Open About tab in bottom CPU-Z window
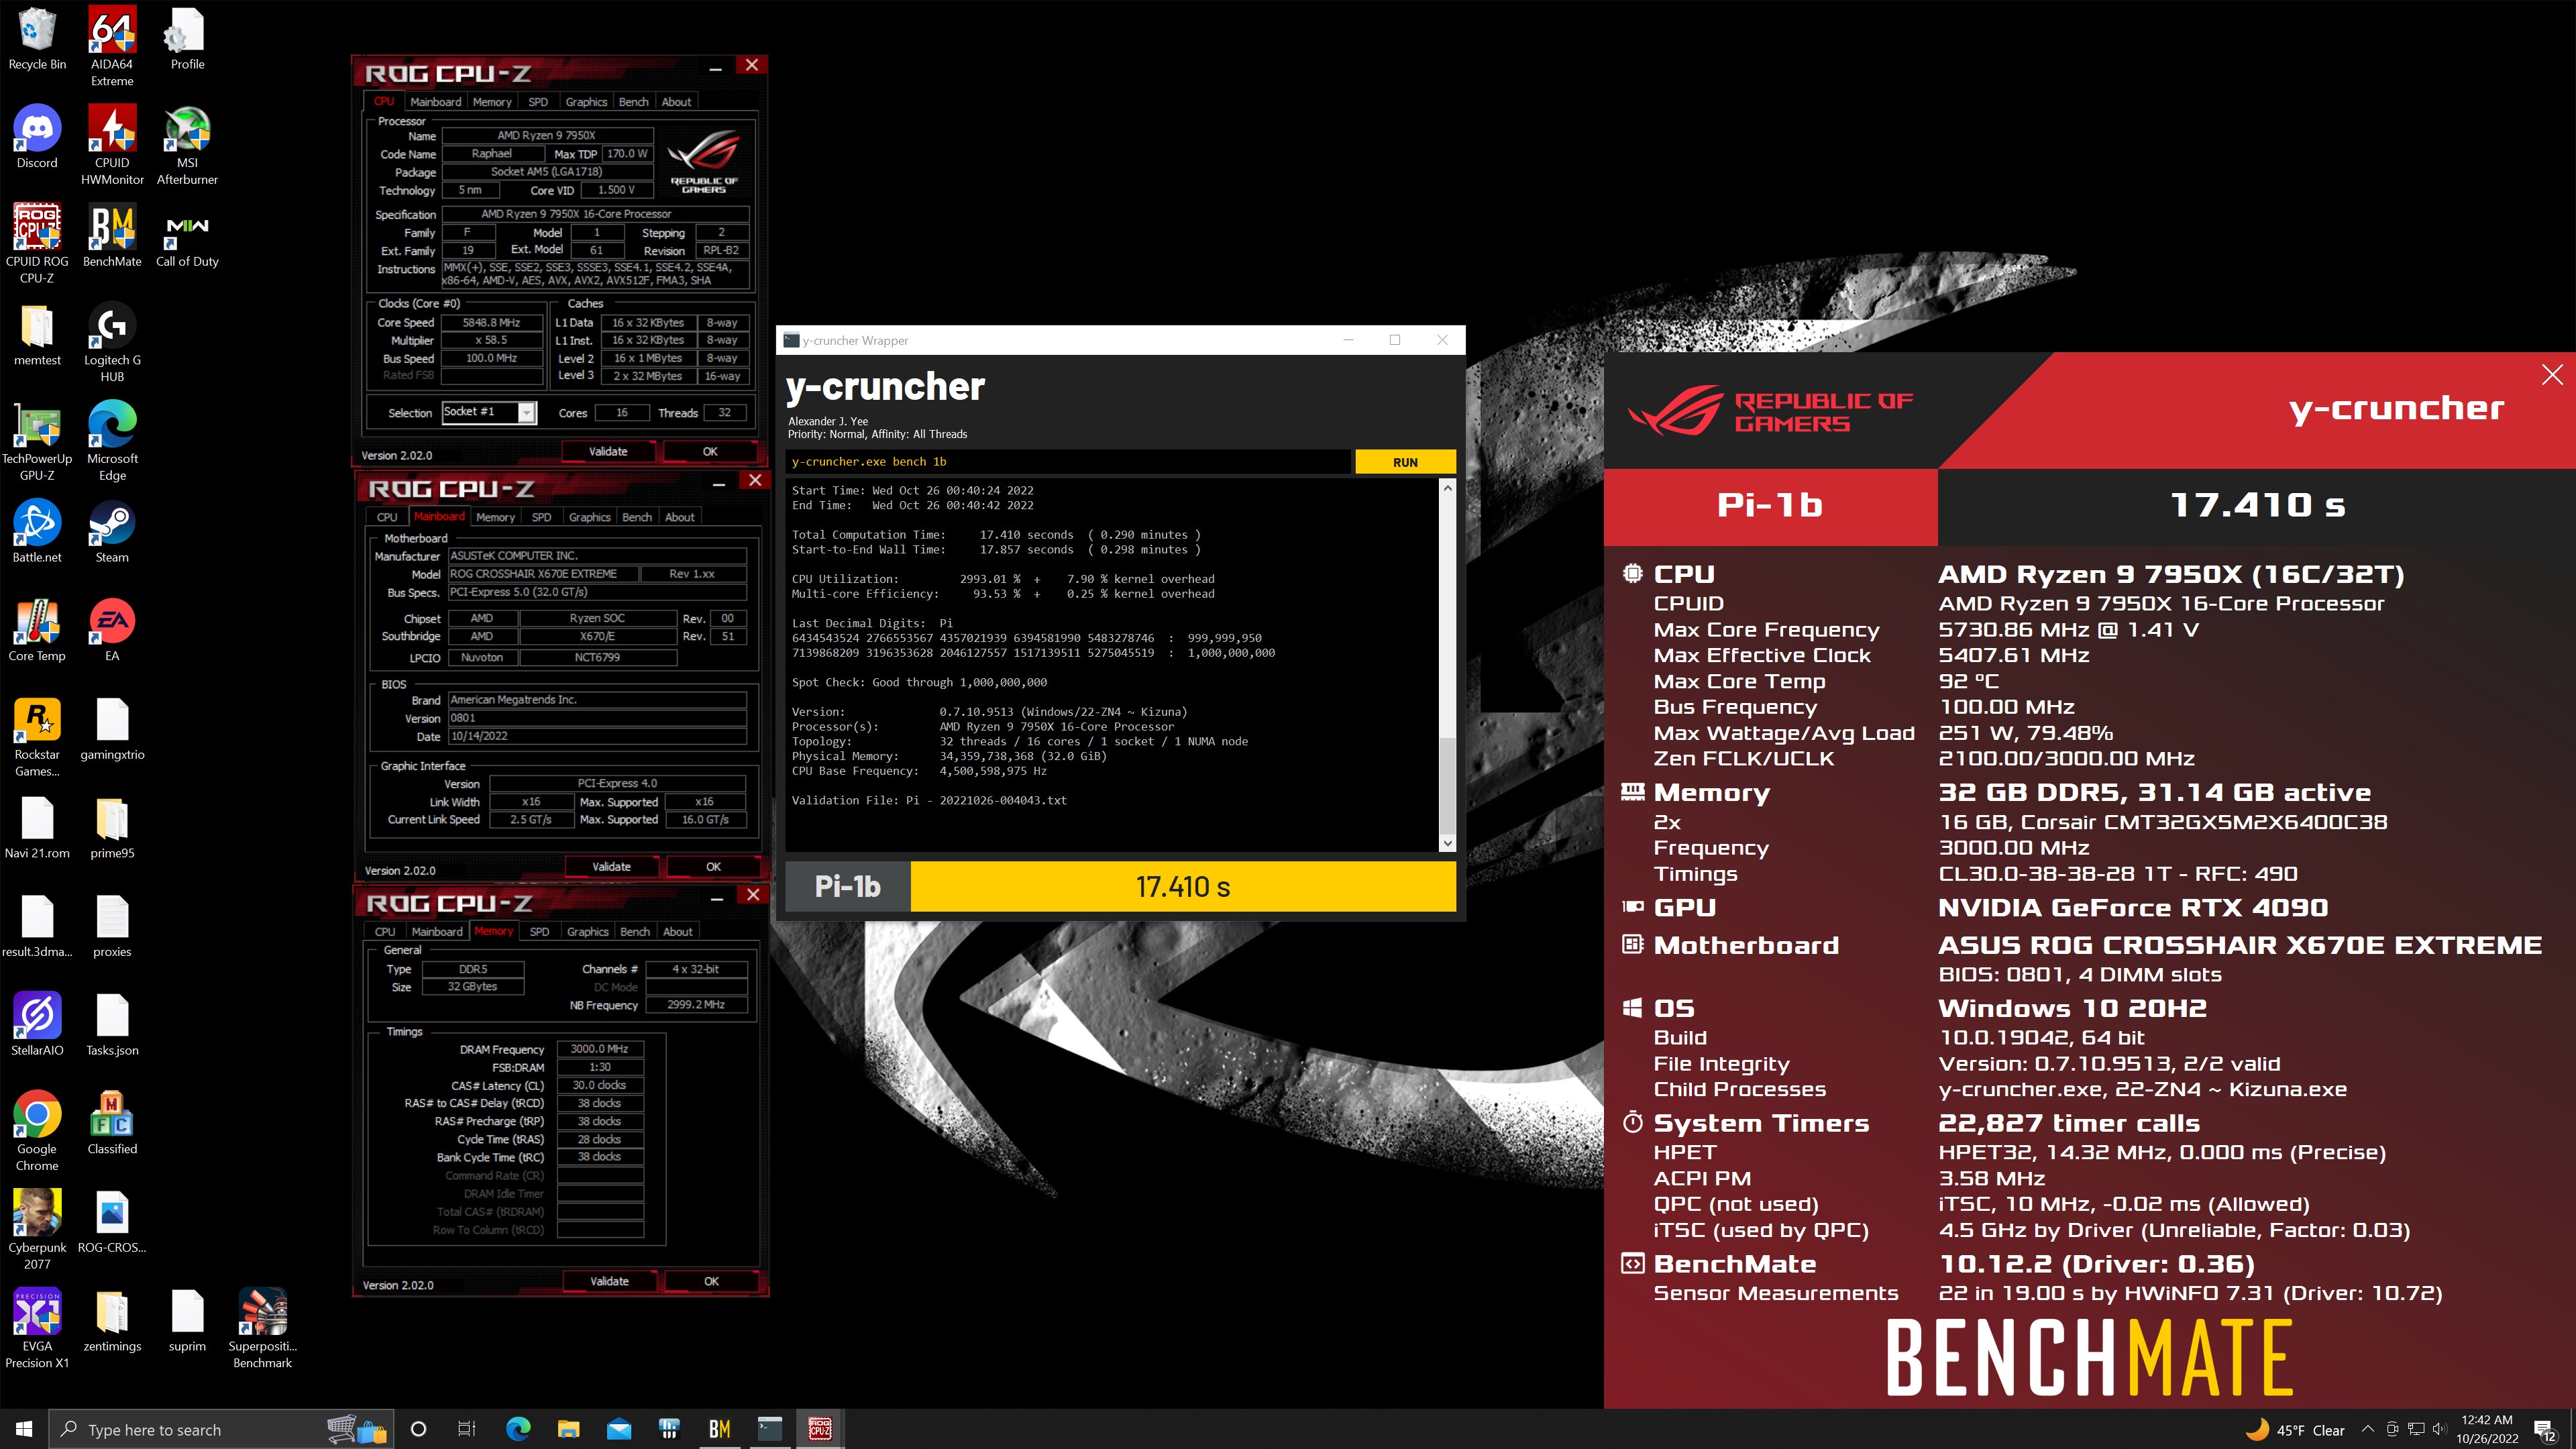 pyautogui.click(x=677, y=932)
